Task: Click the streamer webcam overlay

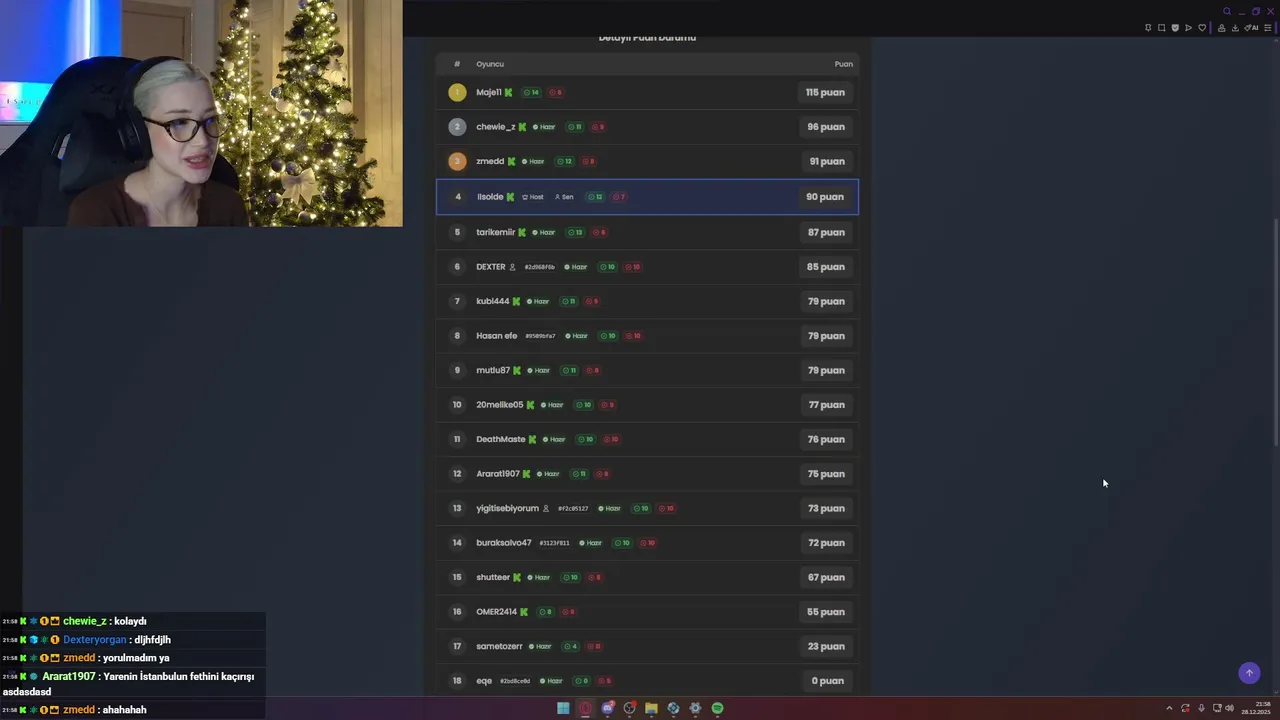Action: coord(201,113)
